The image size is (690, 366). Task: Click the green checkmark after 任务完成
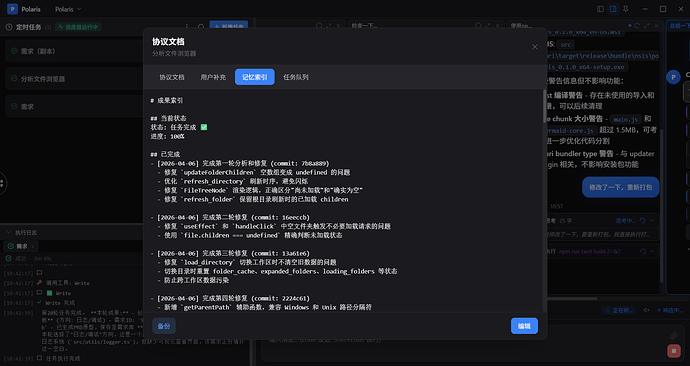coord(204,127)
